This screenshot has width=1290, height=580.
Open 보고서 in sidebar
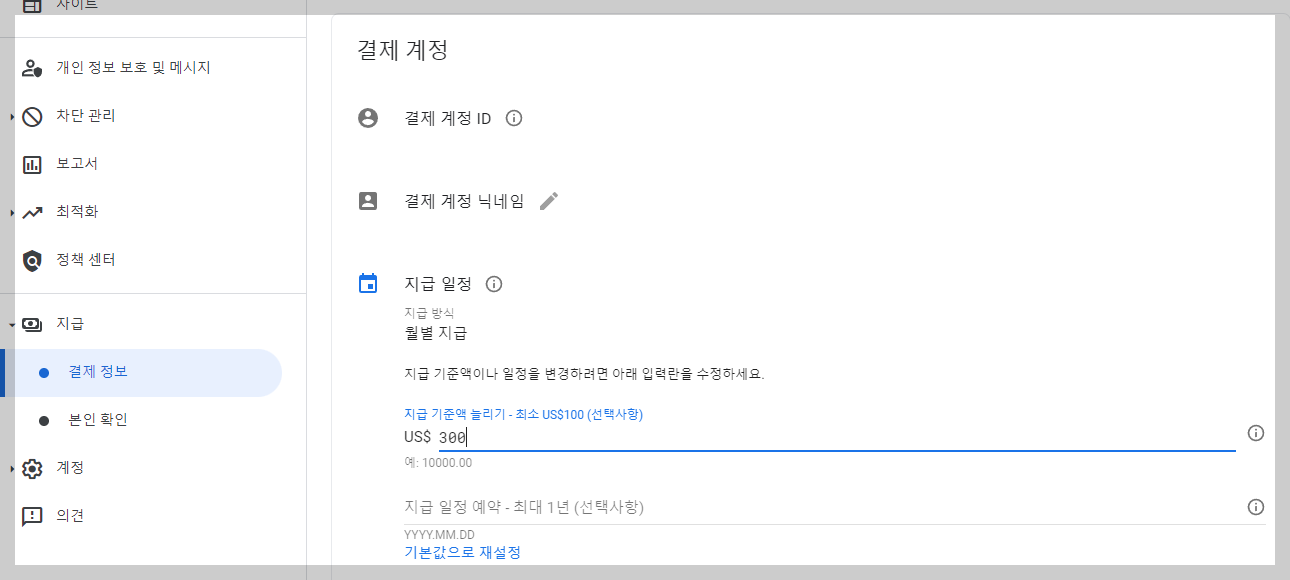point(77,164)
